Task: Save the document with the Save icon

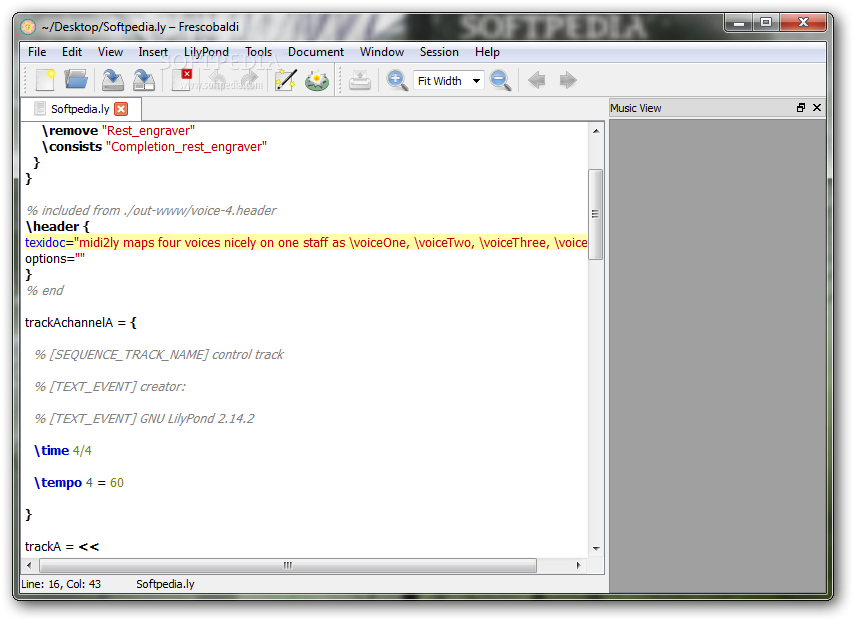Action: 113,80
